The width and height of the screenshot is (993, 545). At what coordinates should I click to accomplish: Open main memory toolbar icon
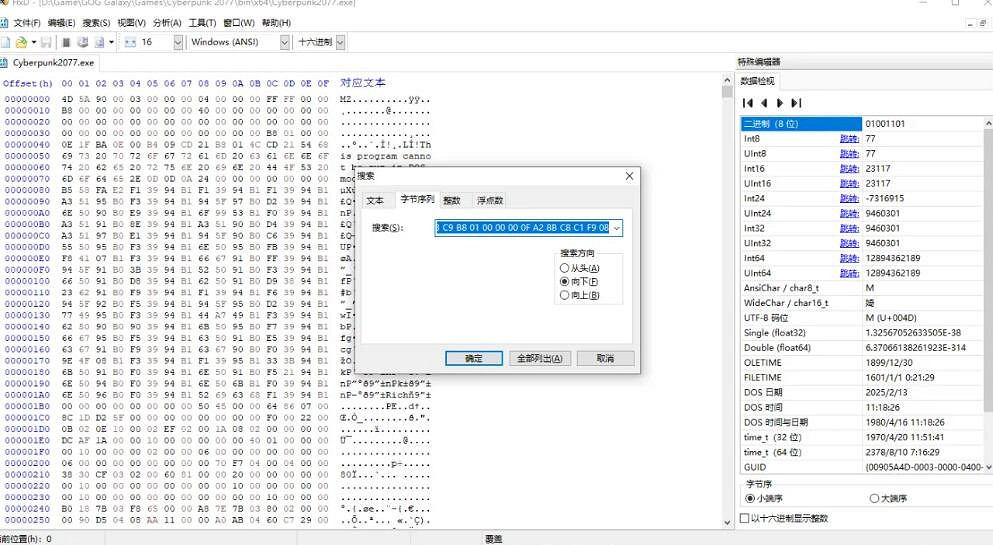pyautogui.click(x=66, y=42)
